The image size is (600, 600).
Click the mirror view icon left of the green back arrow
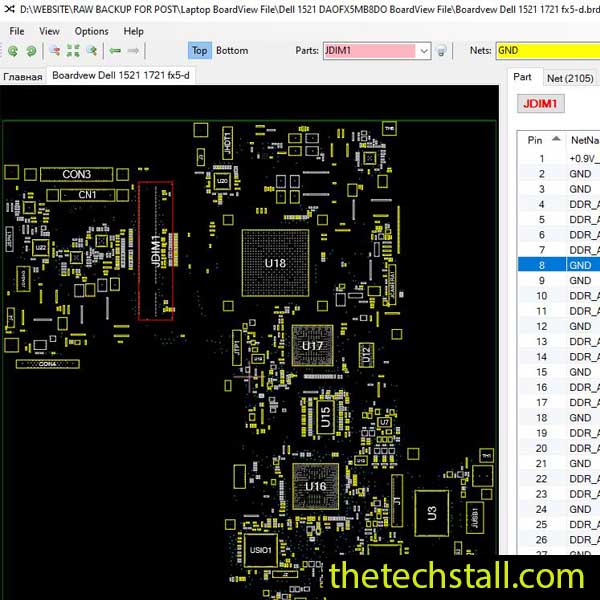coord(92,51)
